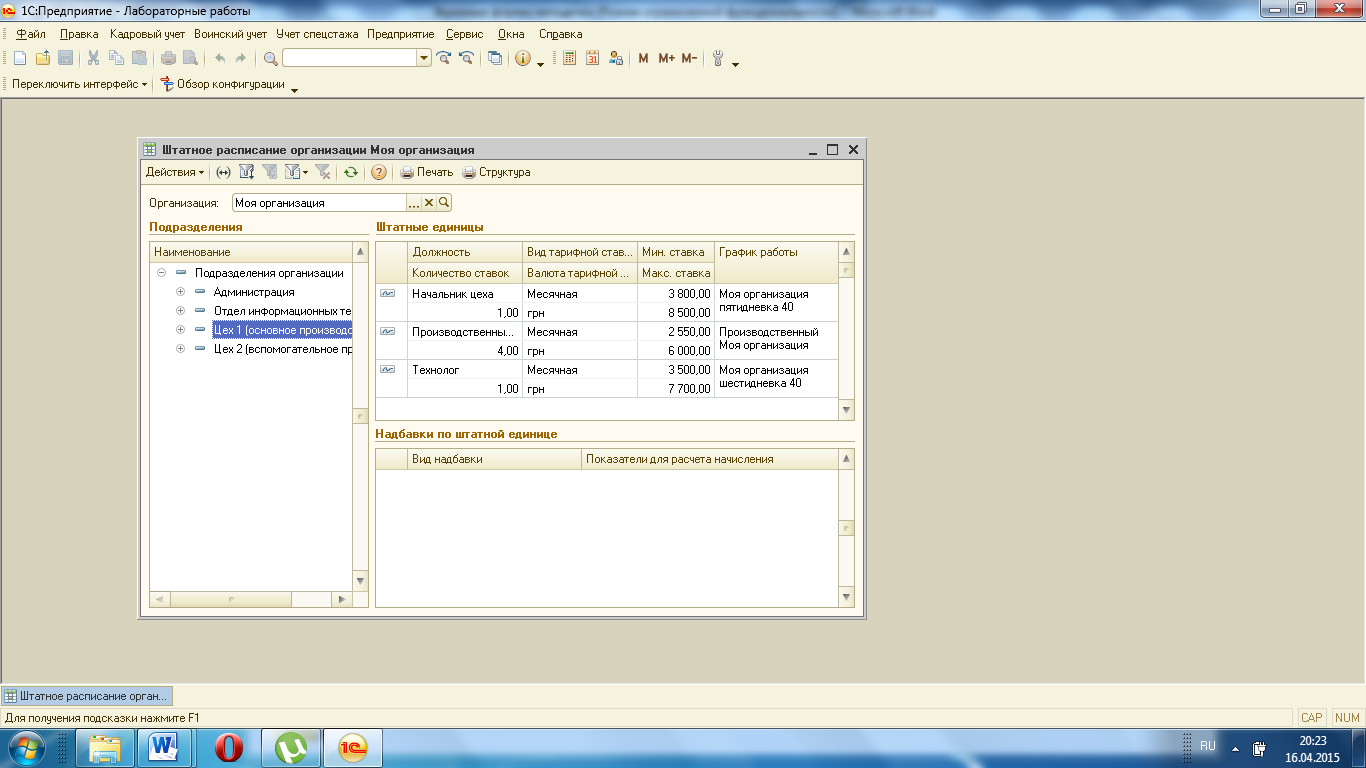The height and width of the screenshot is (768, 1366).
Task: Select the Цех 2 department row
Action: [x=282, y=349]
